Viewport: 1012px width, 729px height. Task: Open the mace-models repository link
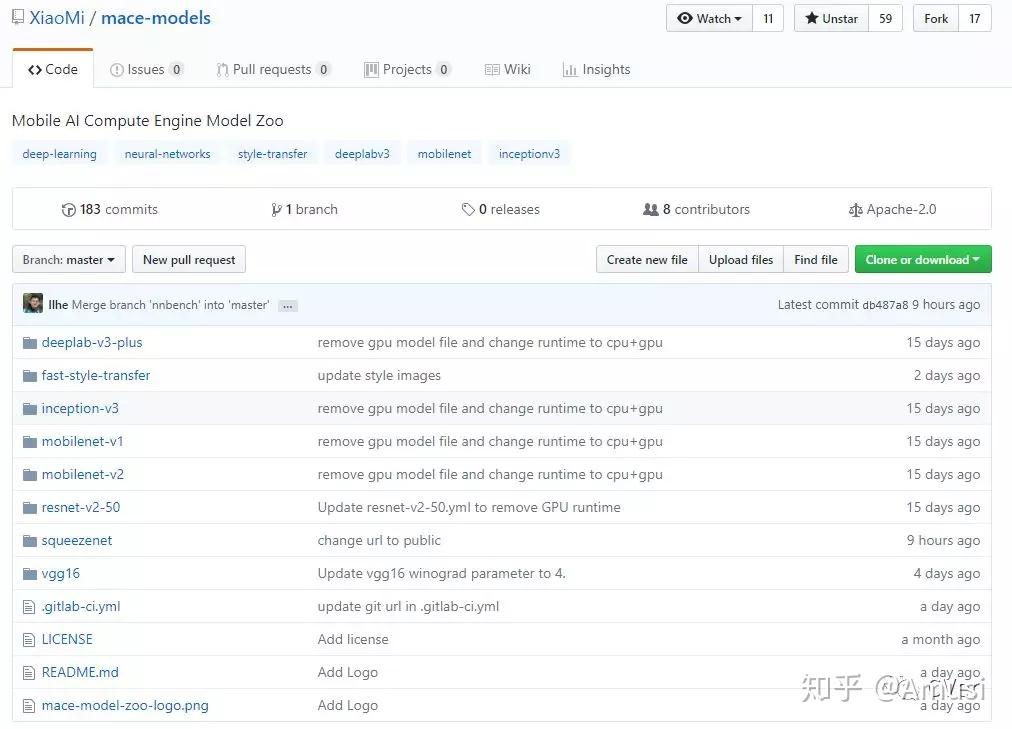(x=155, y=17)
